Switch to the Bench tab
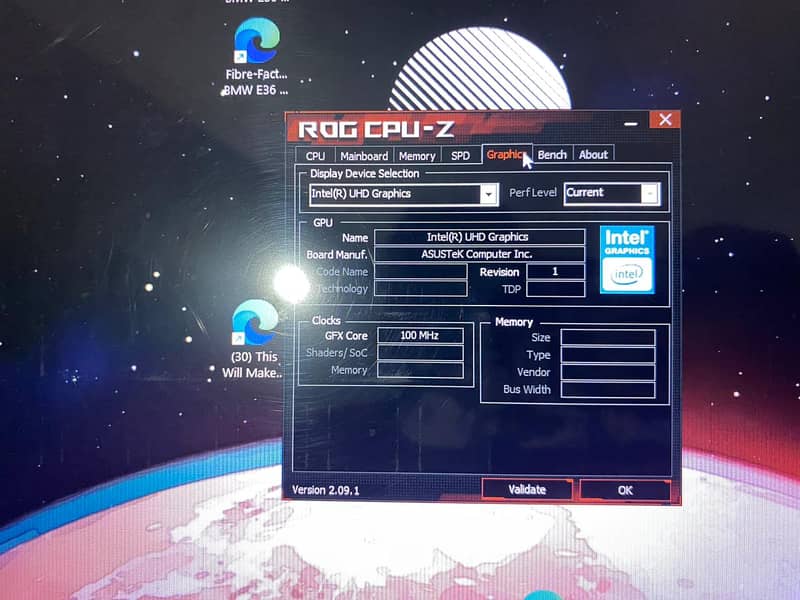The height and width of the screenshot is (600, 800). pyautogui.click(x=552, y=154)
